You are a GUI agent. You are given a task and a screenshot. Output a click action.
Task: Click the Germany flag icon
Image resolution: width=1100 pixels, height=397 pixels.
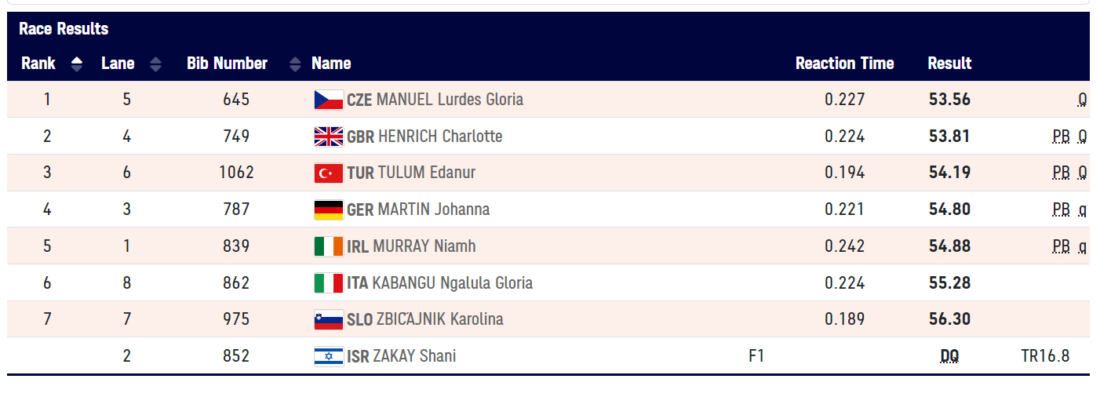coord(328,210)
